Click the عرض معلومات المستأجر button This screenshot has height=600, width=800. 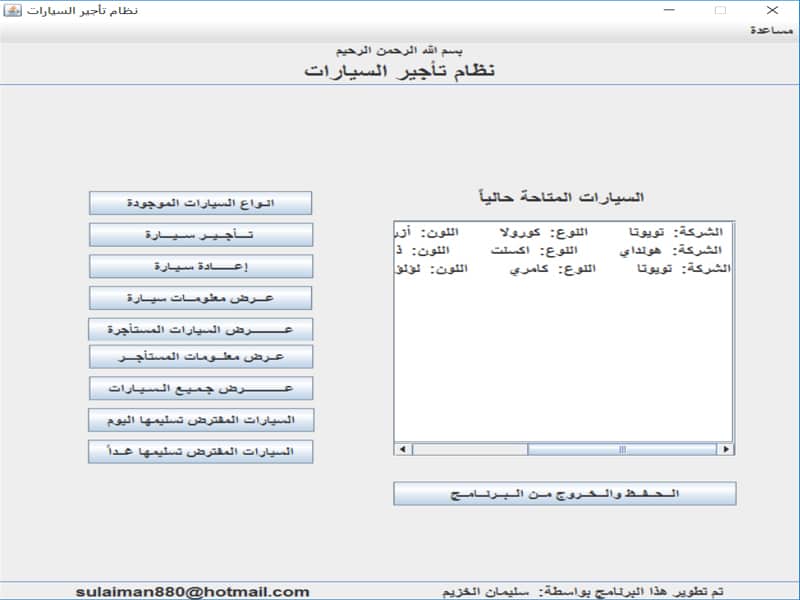pyautogui.click(x=200, y=357)
